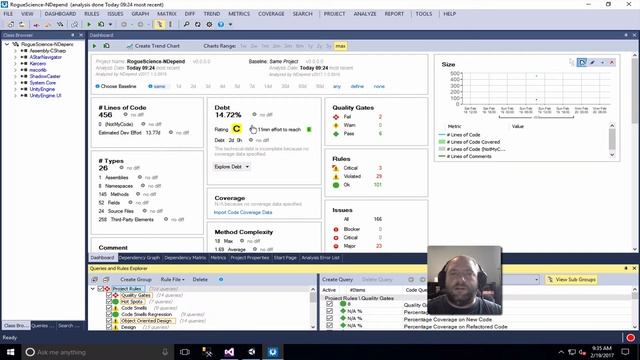Toggle Active checkbox for Percentage Coverage on Refactored Code
The image size is (640, 360).
[329, 326]
